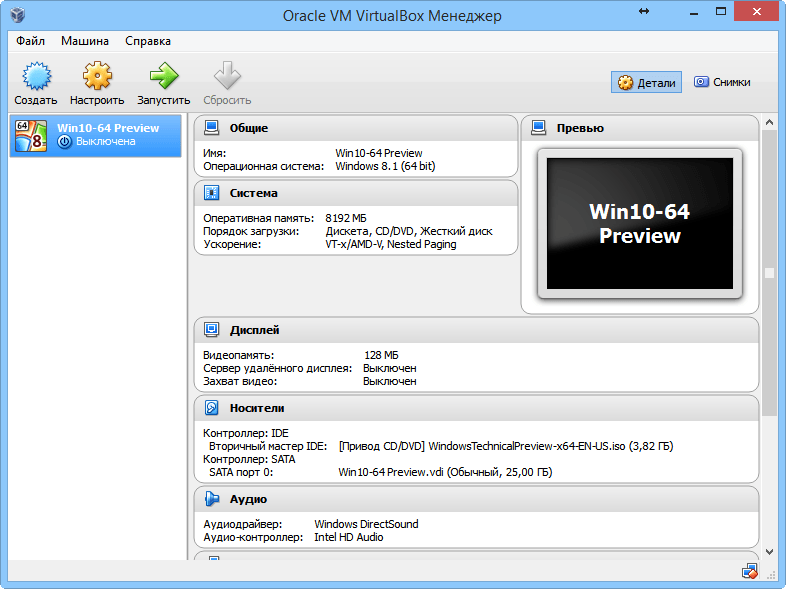Click the name value 'Win10-64 Preview' in Общие
This screenshot has width=786, height=589.
coord(378,153)
